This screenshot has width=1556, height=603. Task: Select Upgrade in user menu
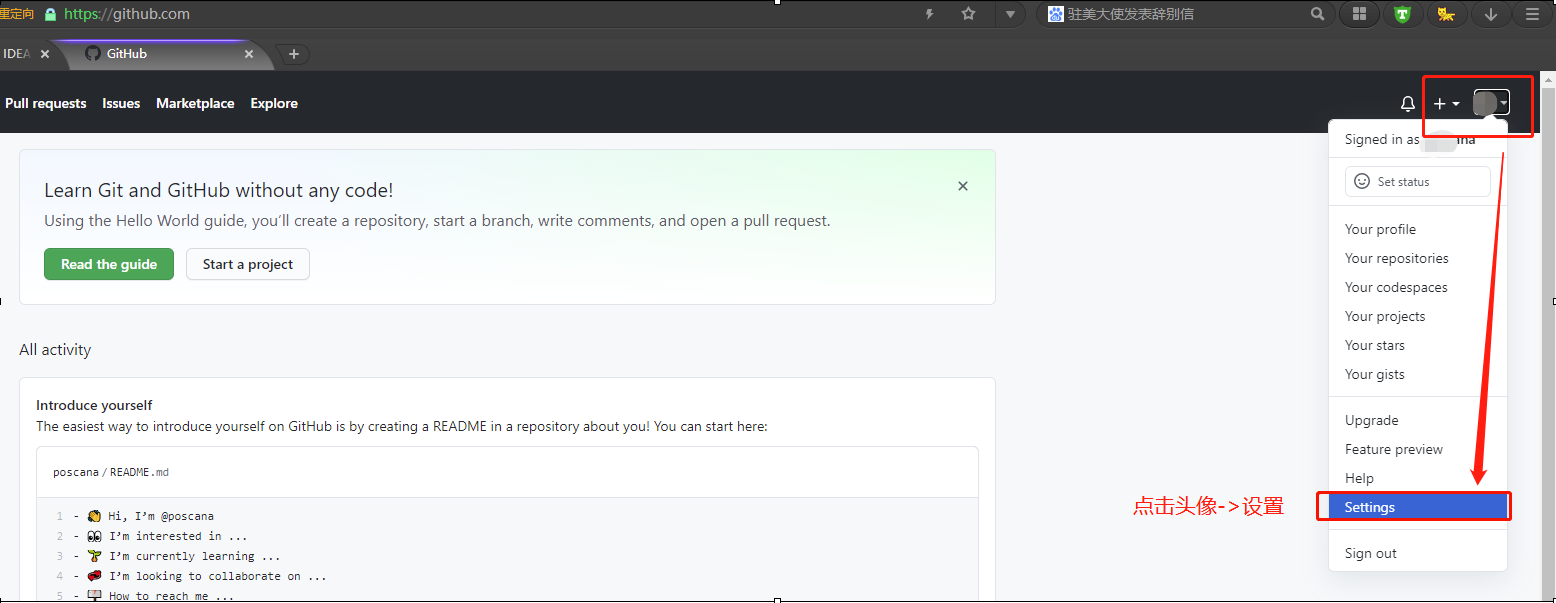click(1418, 420)
